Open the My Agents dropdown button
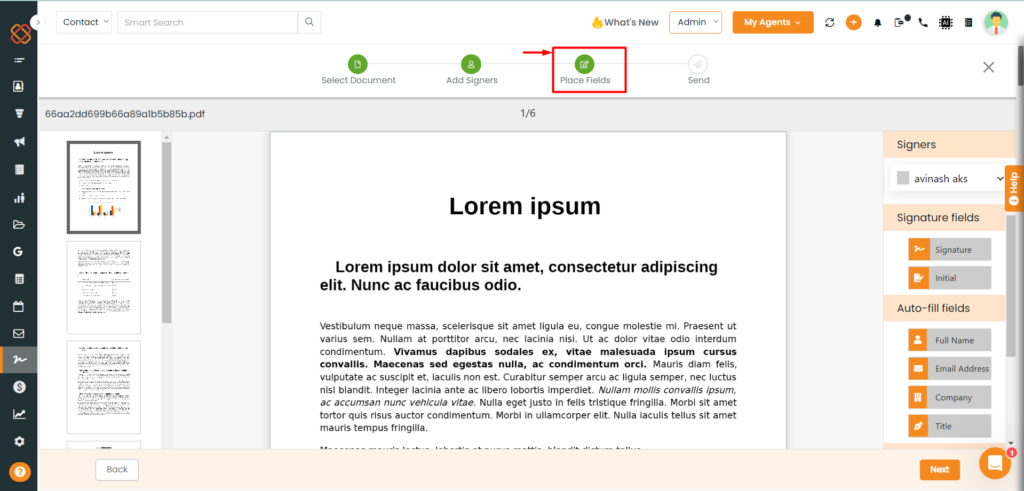 [x=773, y=22]
